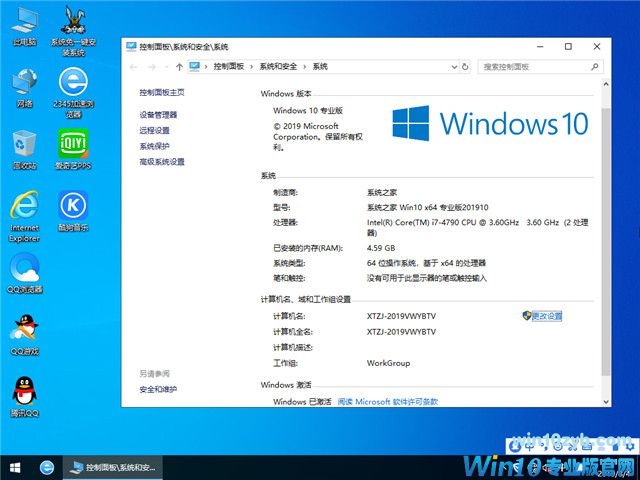Close the System window

pos(597,47)
